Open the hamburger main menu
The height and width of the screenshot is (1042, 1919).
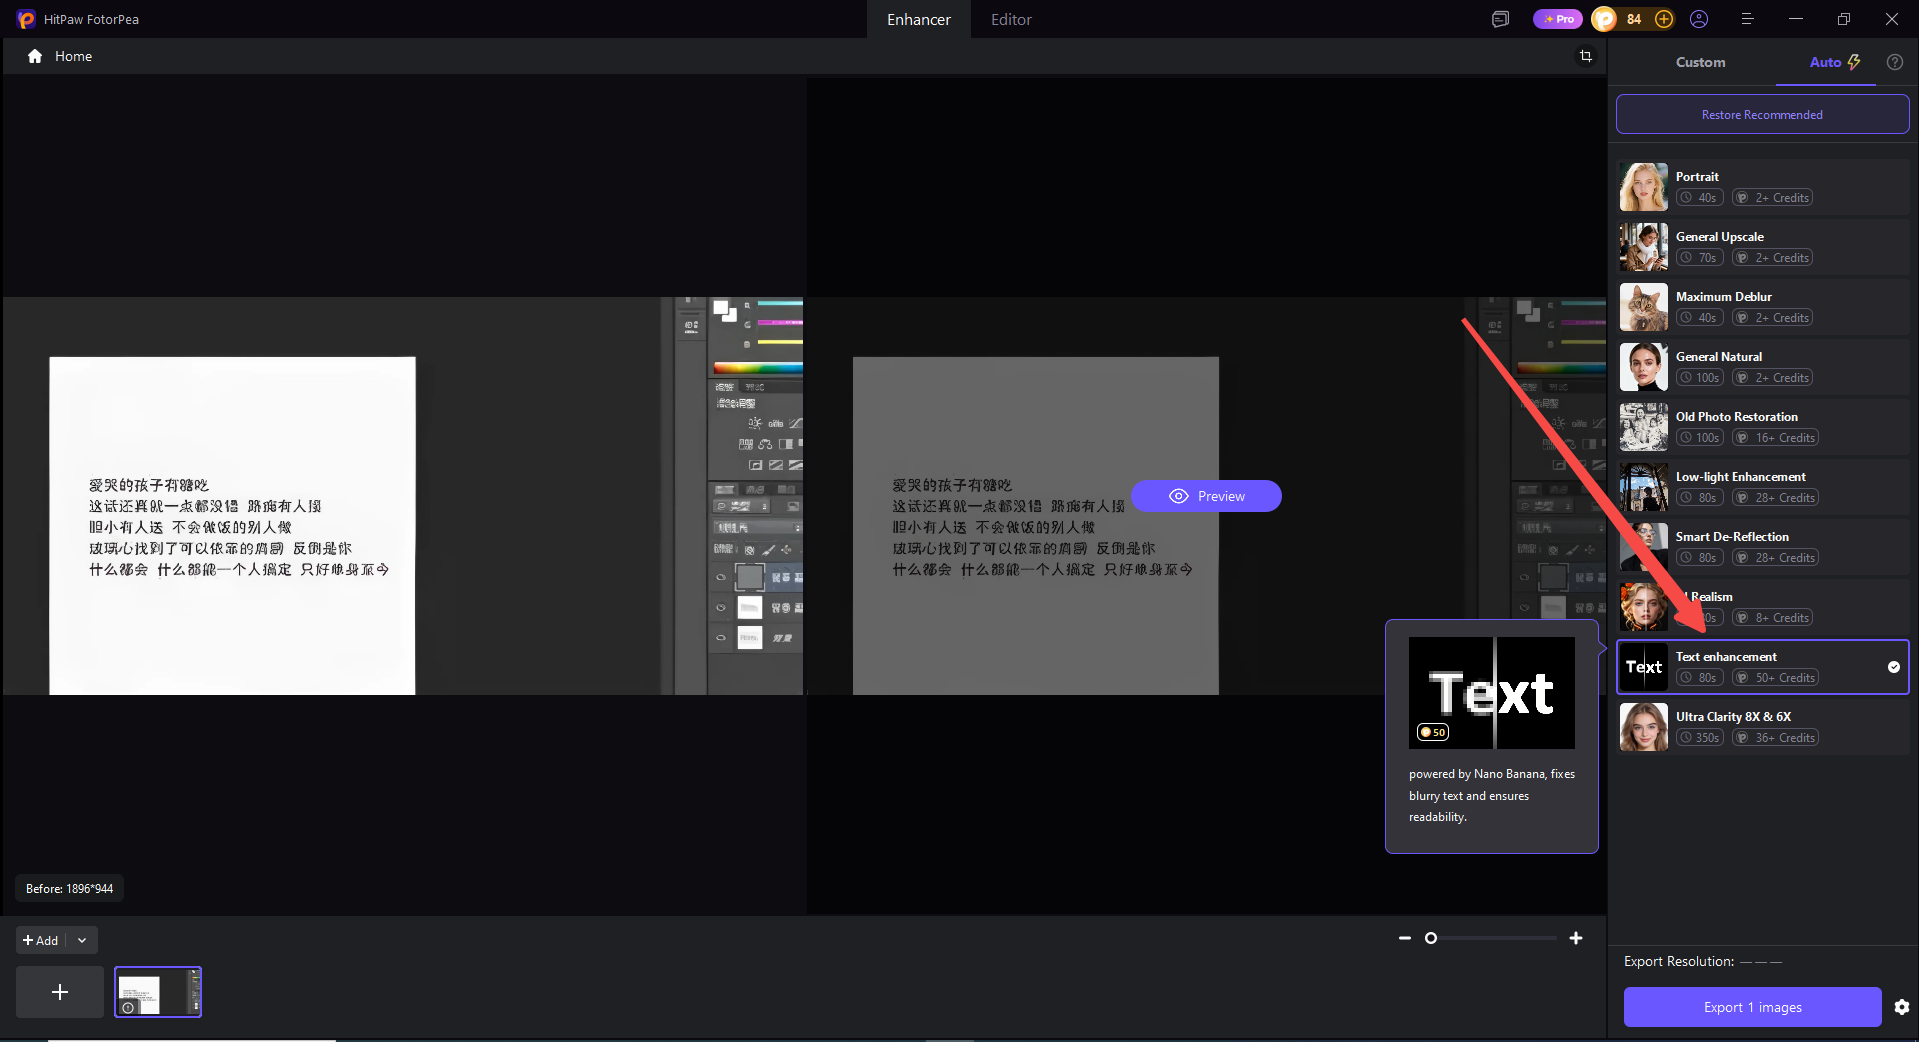(1747, 19)
